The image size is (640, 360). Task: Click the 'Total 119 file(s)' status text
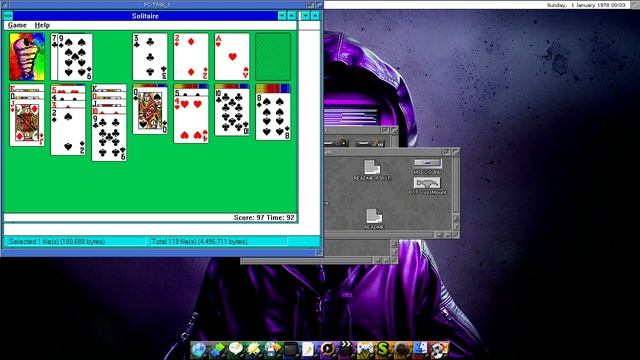(199, 242)
